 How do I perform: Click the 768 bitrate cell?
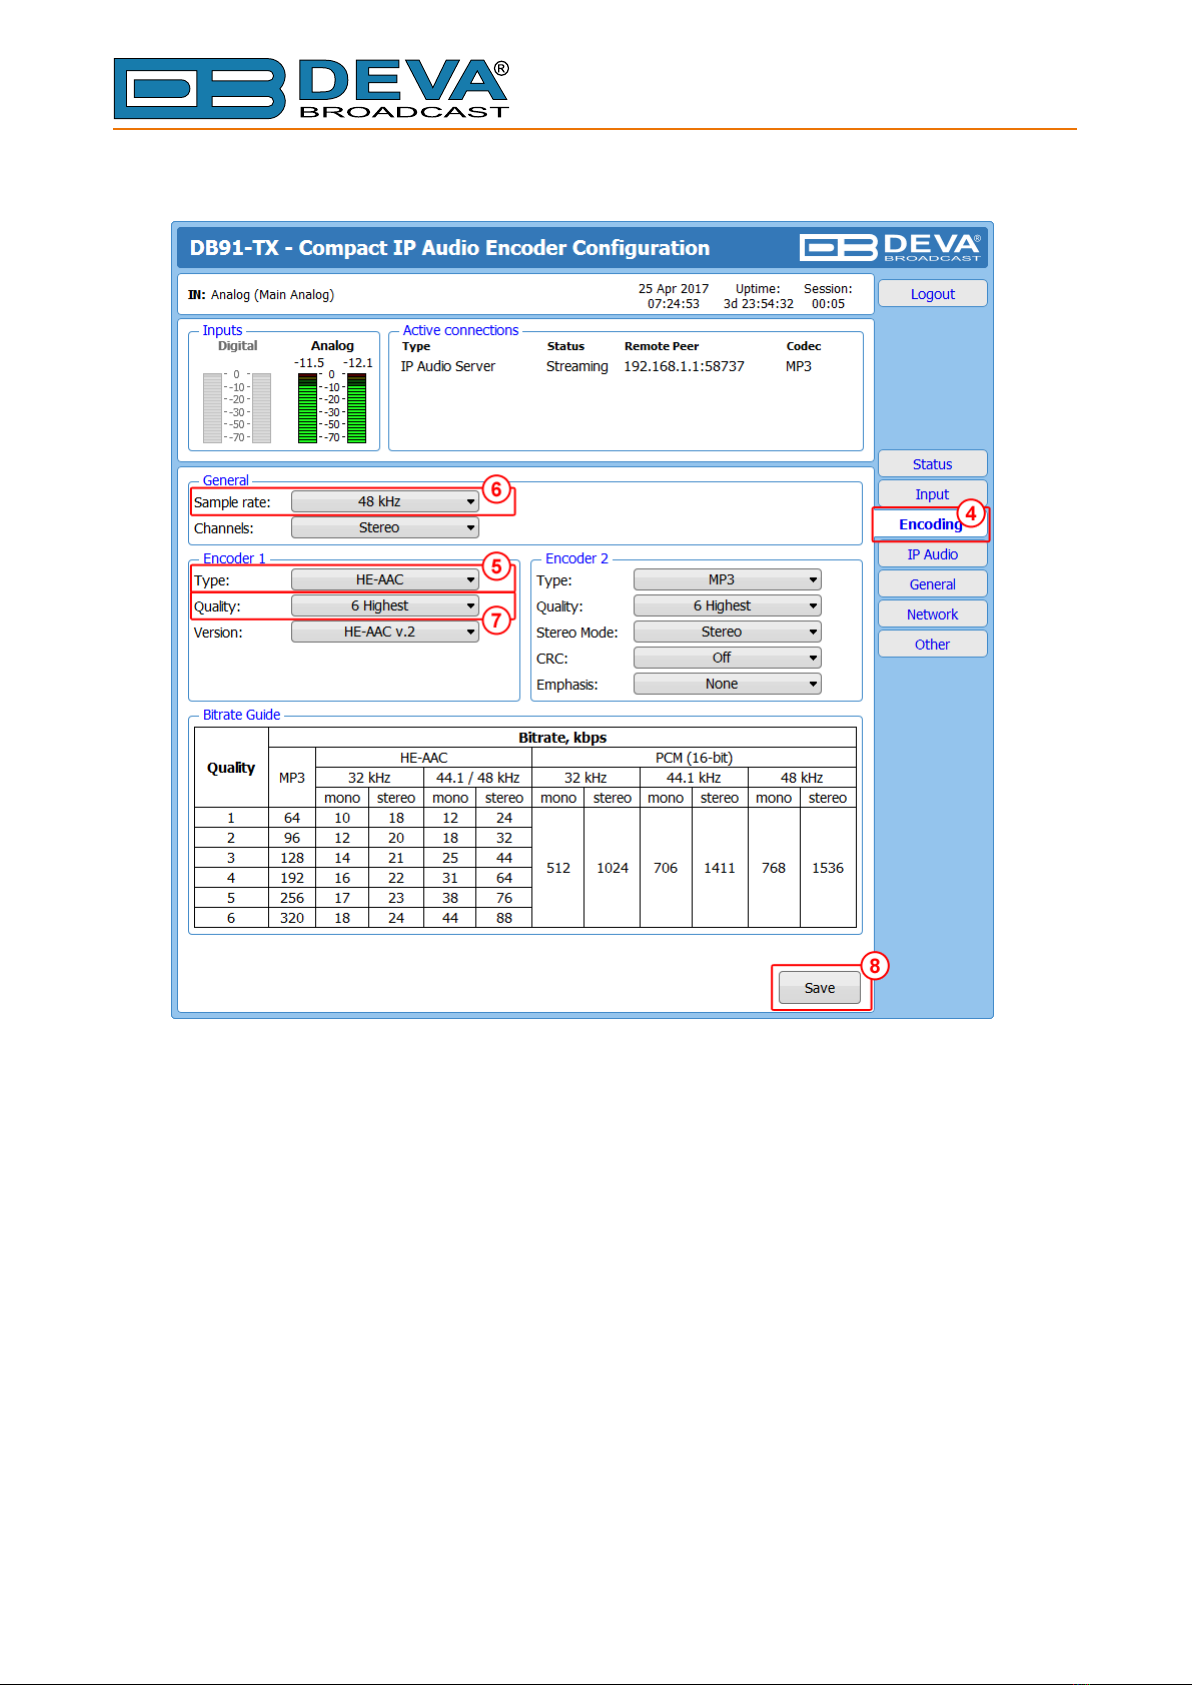click(773, 868)
